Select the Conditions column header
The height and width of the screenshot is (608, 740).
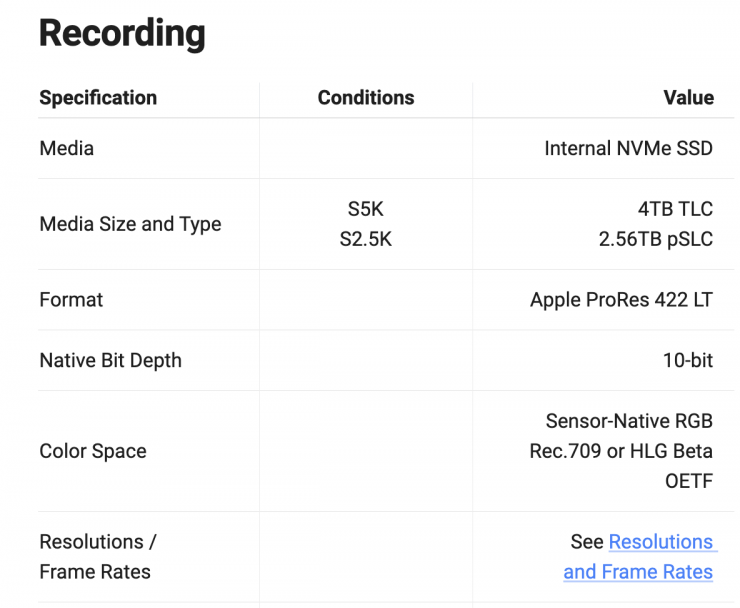(x=366, y=98)
